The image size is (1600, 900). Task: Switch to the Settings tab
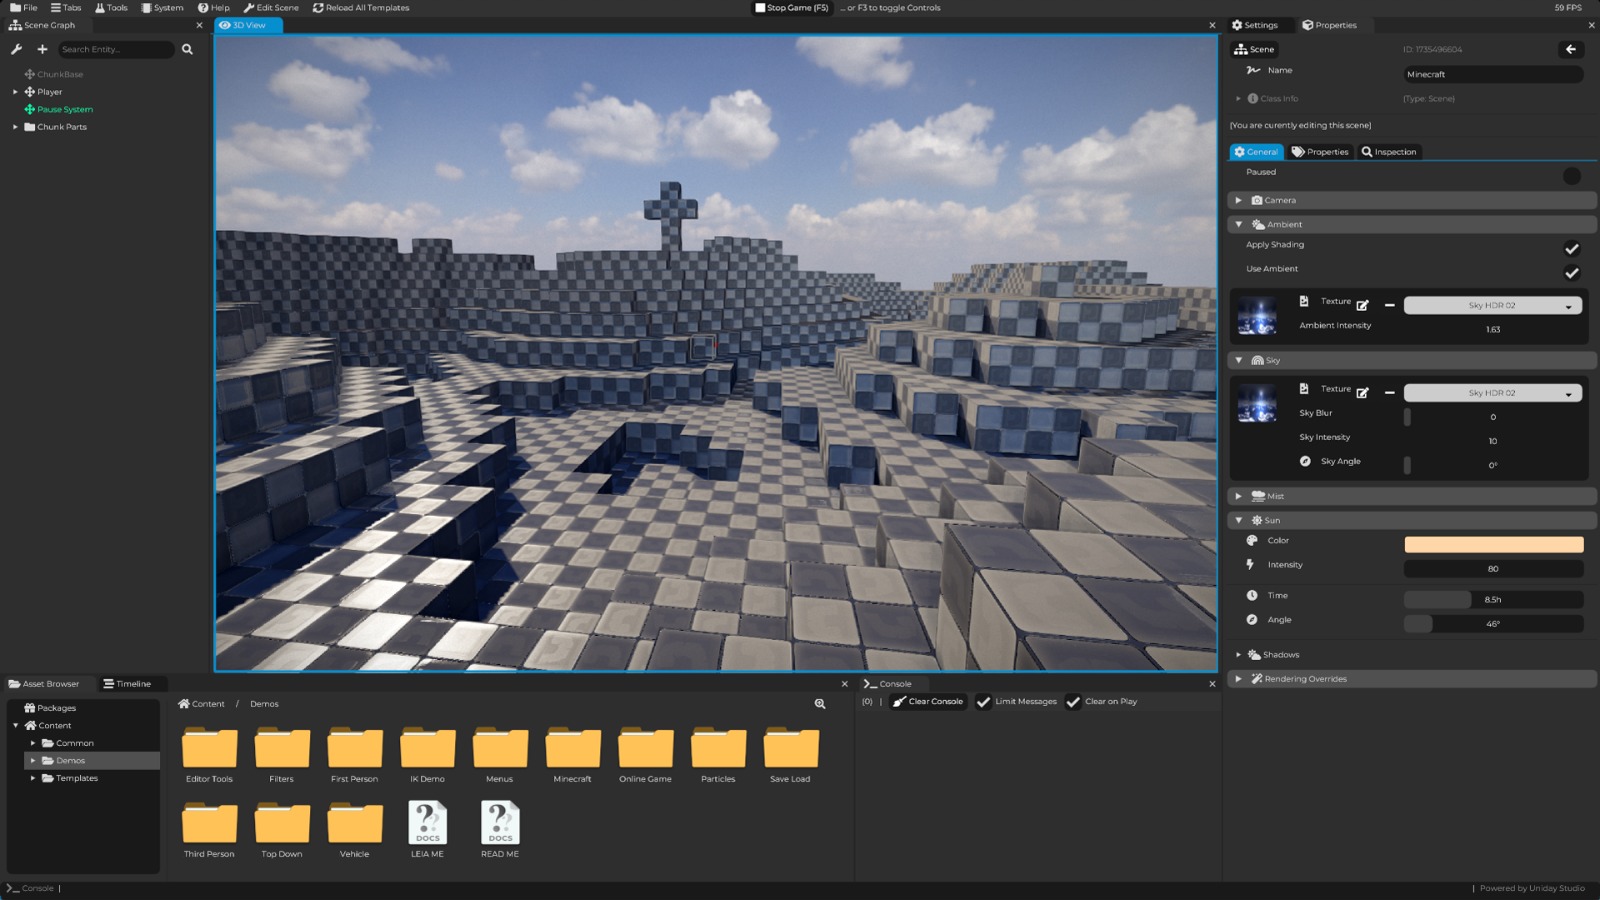(x=1255, y=25)
